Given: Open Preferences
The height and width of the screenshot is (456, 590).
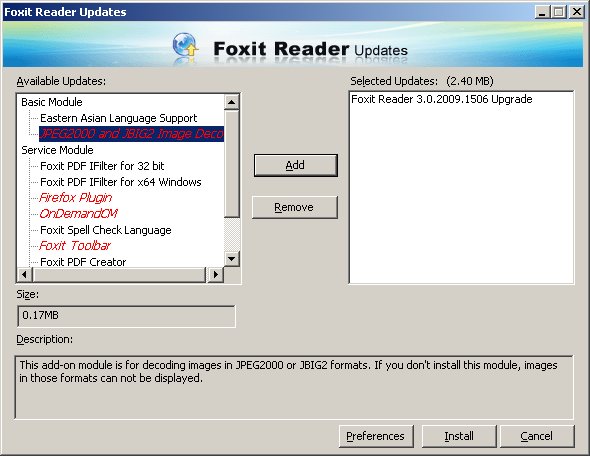Looking at the screenshot, I should click(x=376, y=436).
